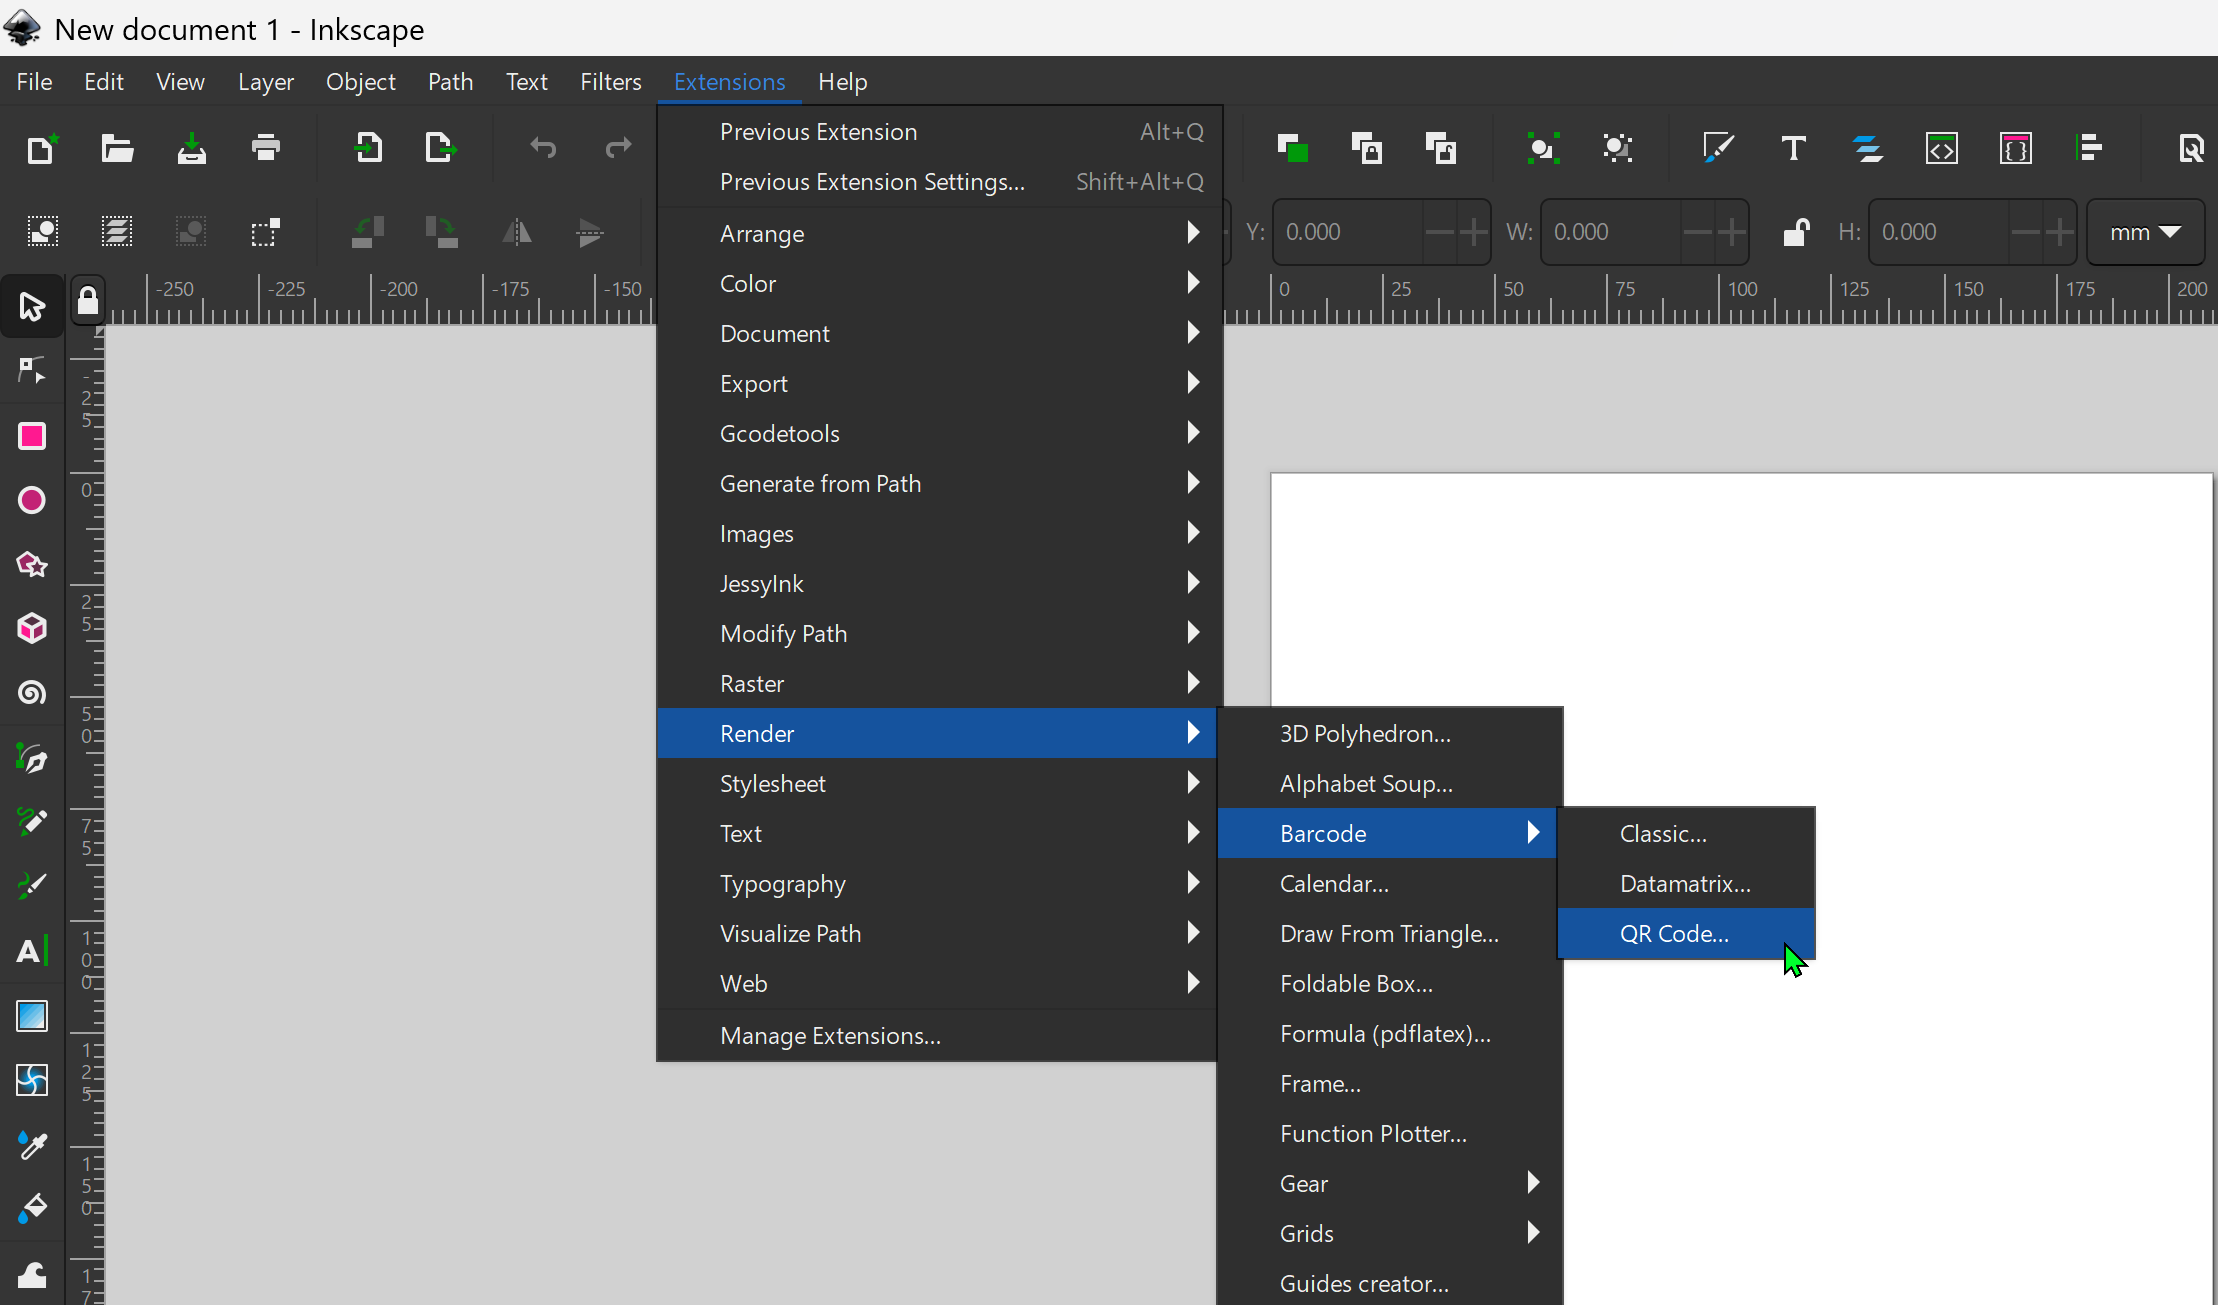Select the Bezier pen tool
This screenshot has width=2218, height=1305.
(32, 758)
